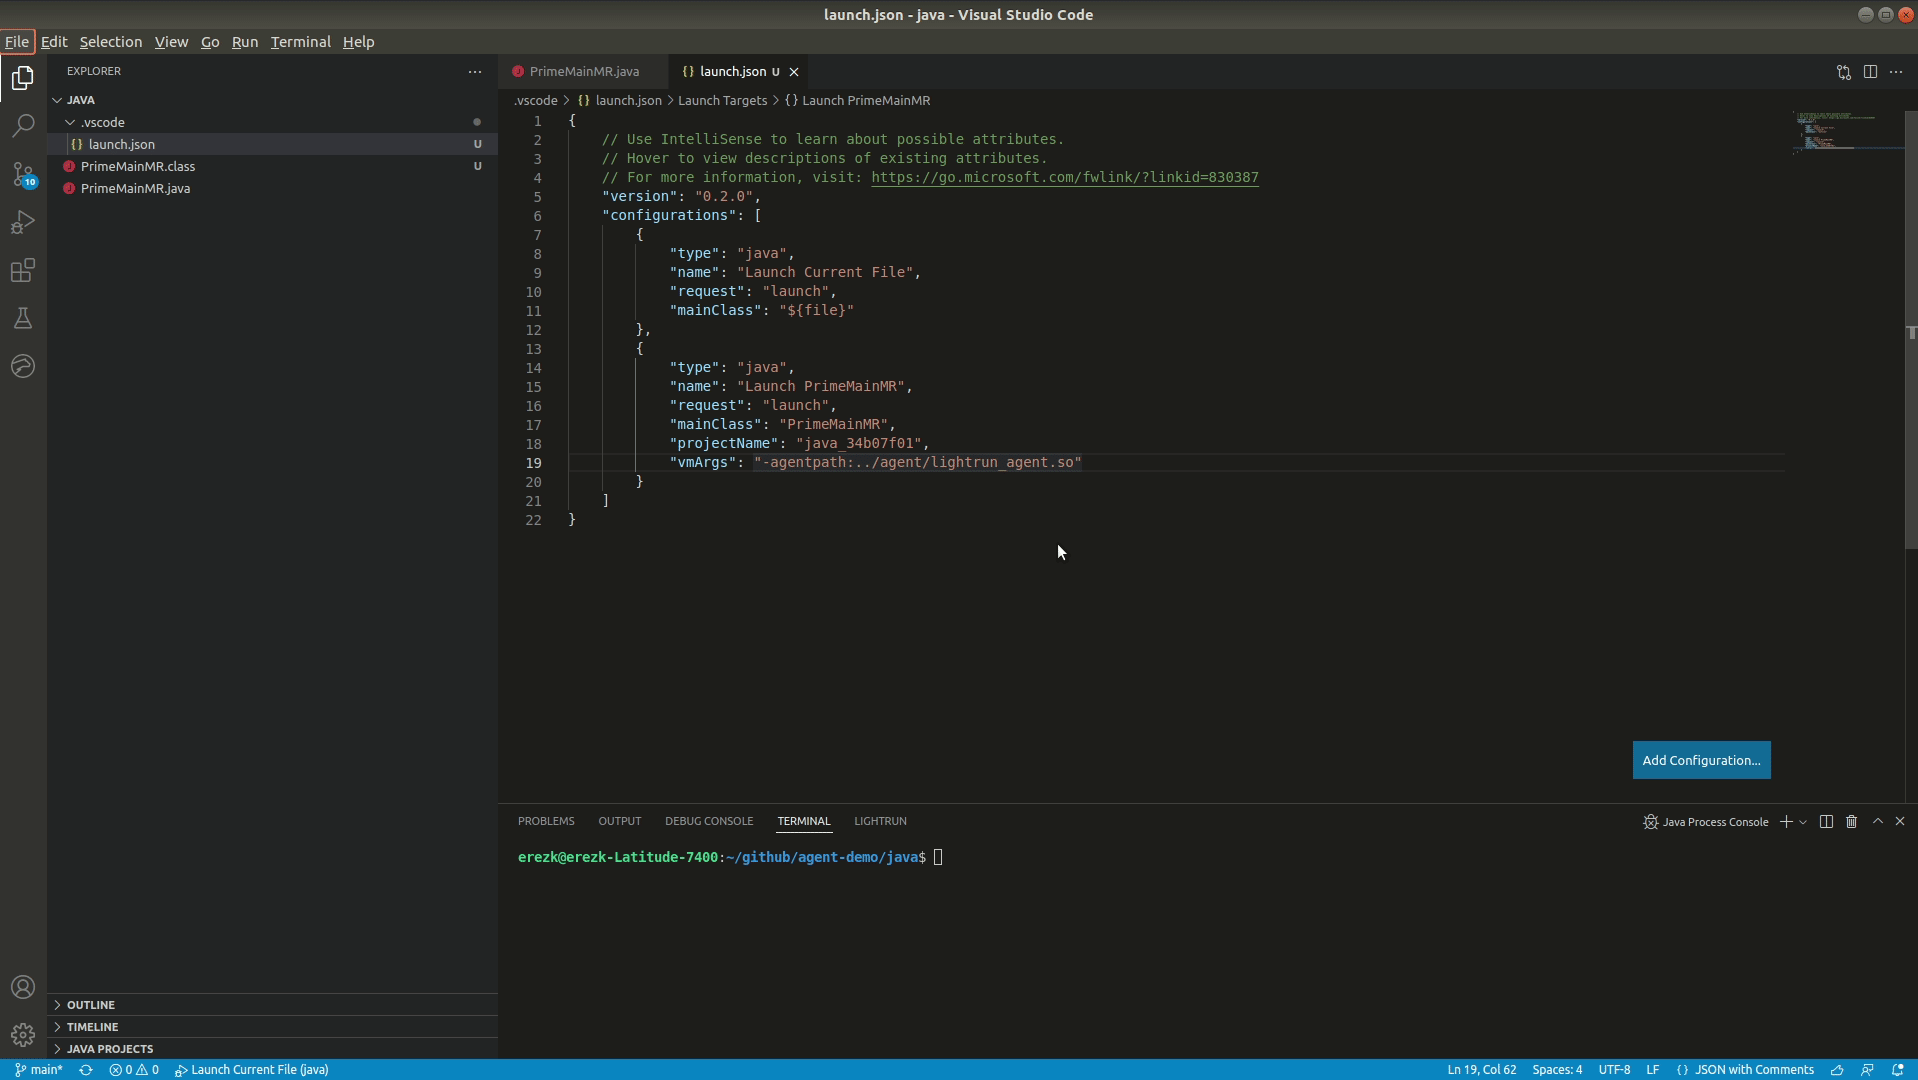Open the Extensions view
Image resolution: width=1918 pixels, height=1080 pixels.
point(23,270)
